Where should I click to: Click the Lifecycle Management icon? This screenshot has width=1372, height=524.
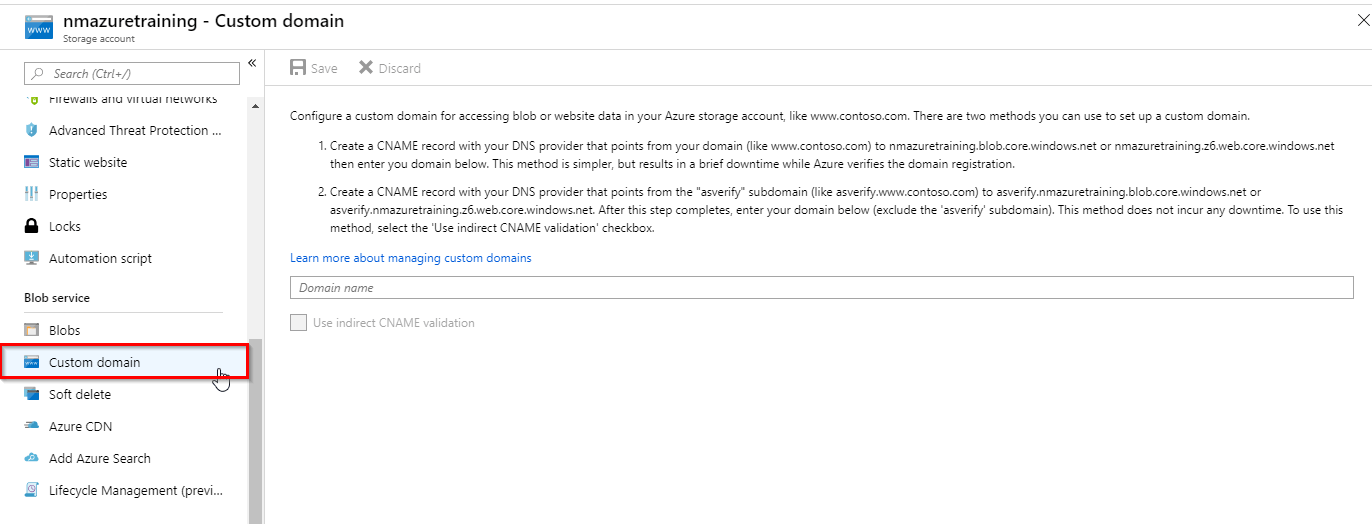click(x=31, y=490)
